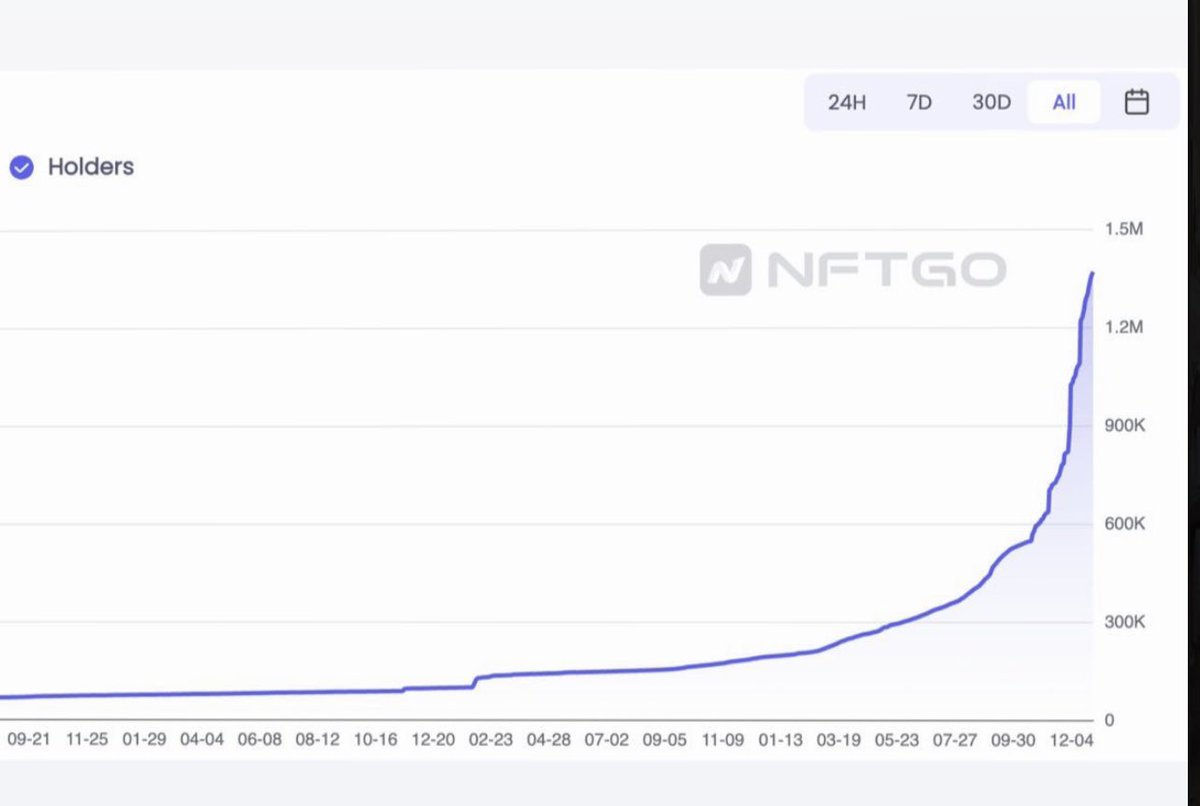Click the 300K y-axis label
This screenshot has height=806, width=1200.
[x=1125, y=621]
